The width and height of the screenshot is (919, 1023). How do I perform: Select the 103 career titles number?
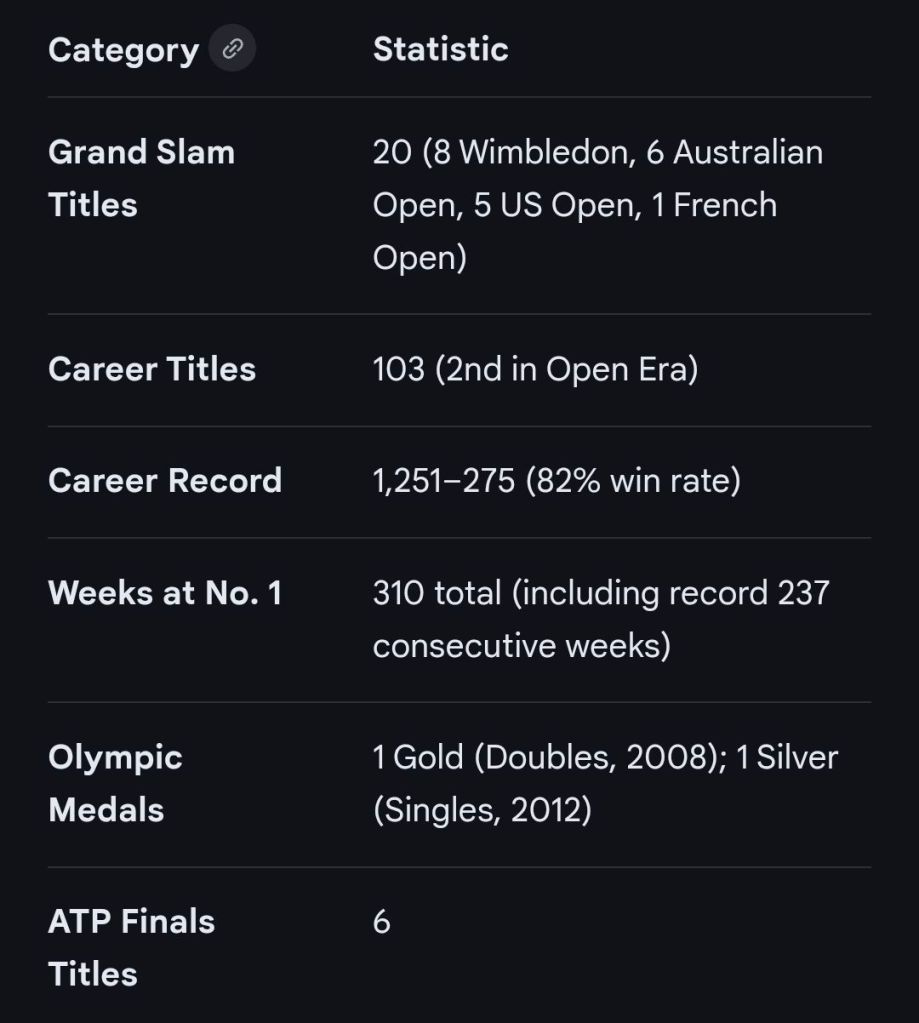click(x=398, y=369)
